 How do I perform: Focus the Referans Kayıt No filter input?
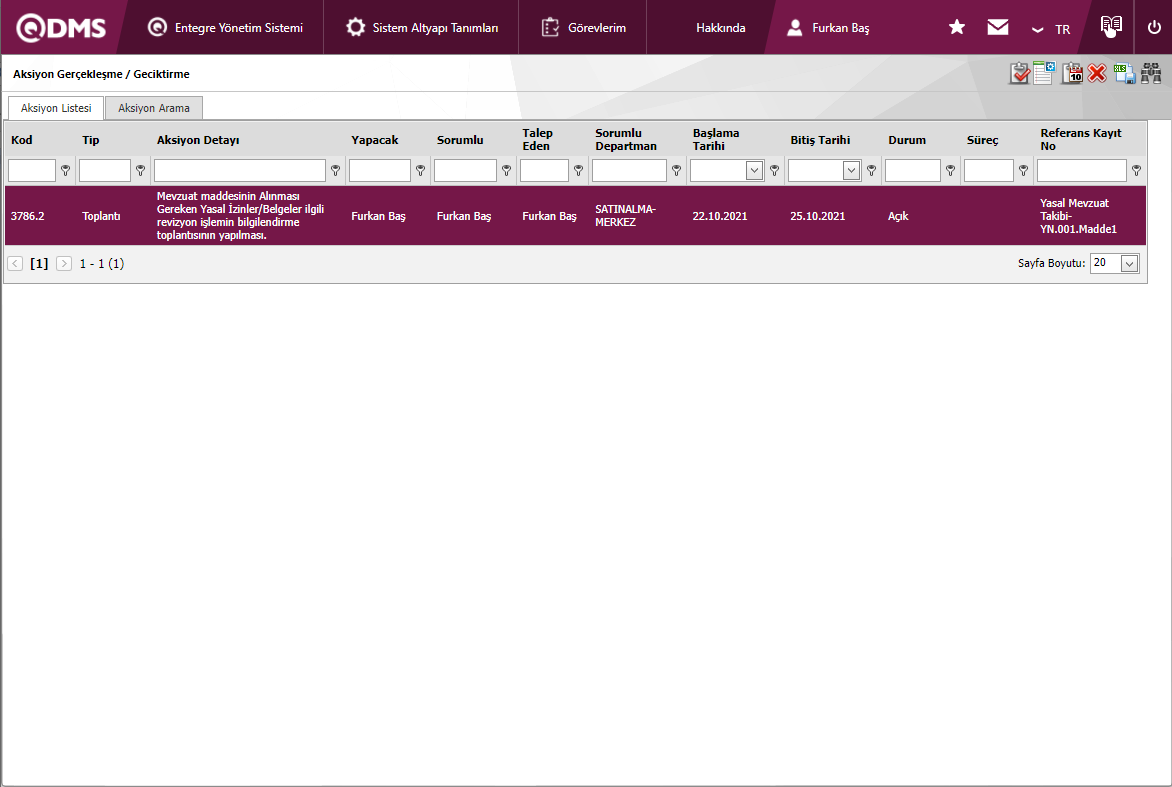click(x=1082, y=170)
